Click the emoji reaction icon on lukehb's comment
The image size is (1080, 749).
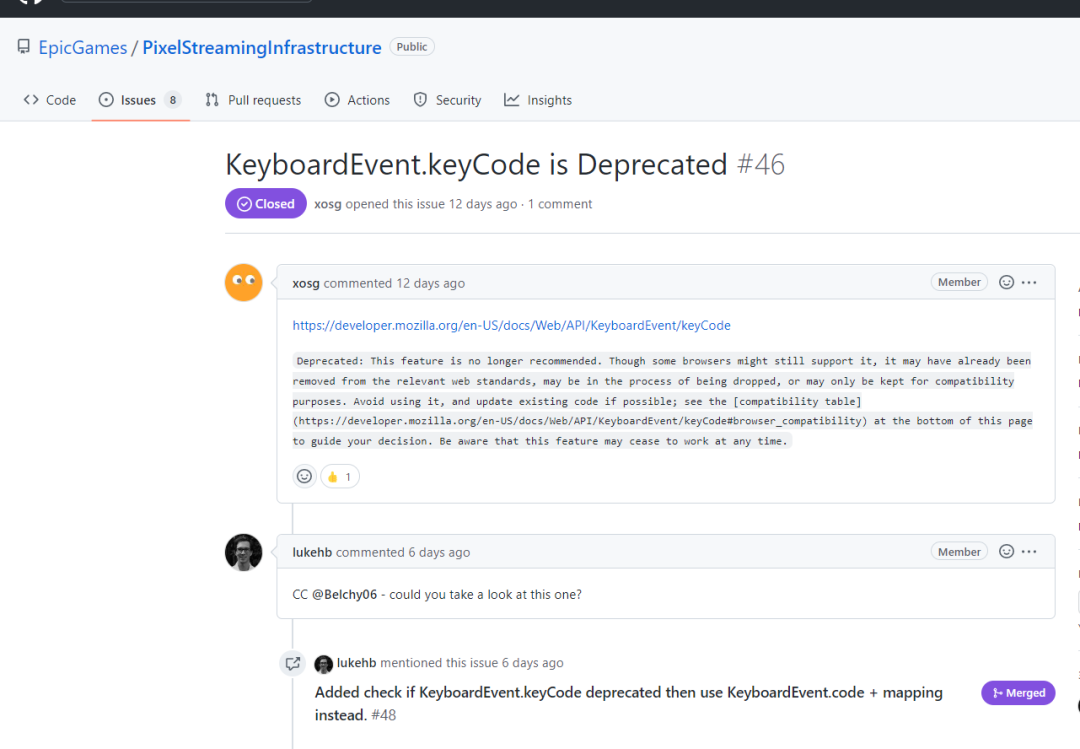coord(1007,552)
